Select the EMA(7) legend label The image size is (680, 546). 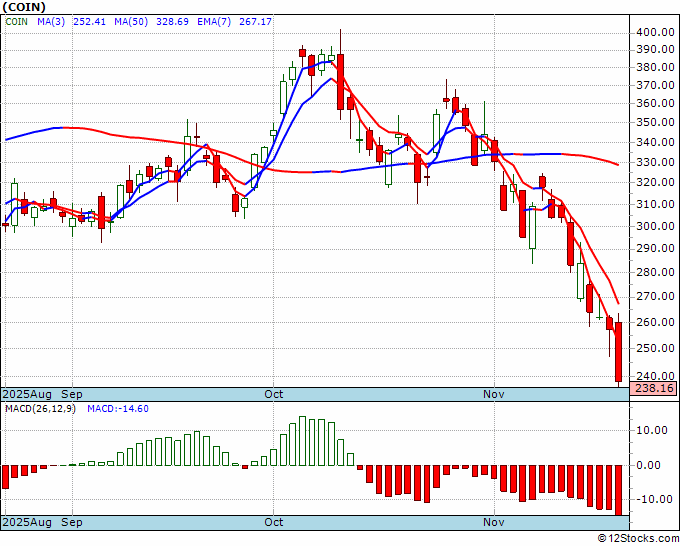[x=214, y=22]
